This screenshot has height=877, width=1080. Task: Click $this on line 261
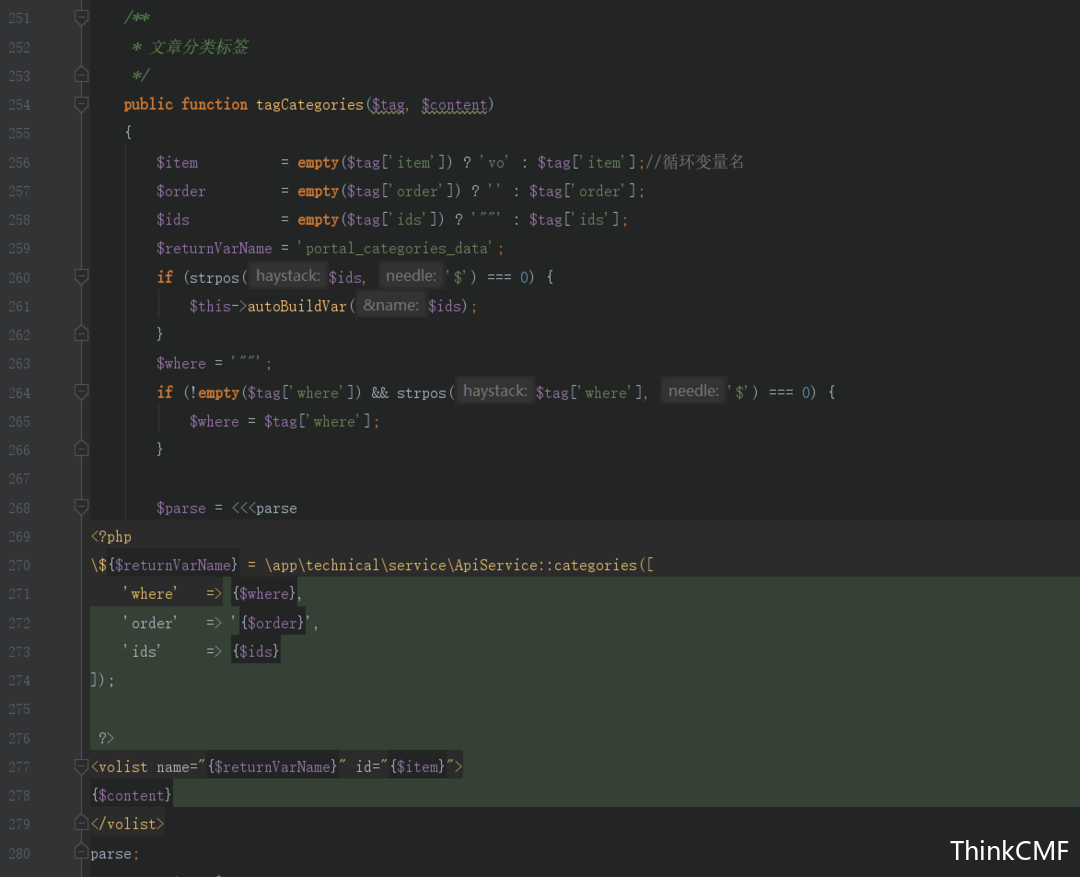pos(210,307)
